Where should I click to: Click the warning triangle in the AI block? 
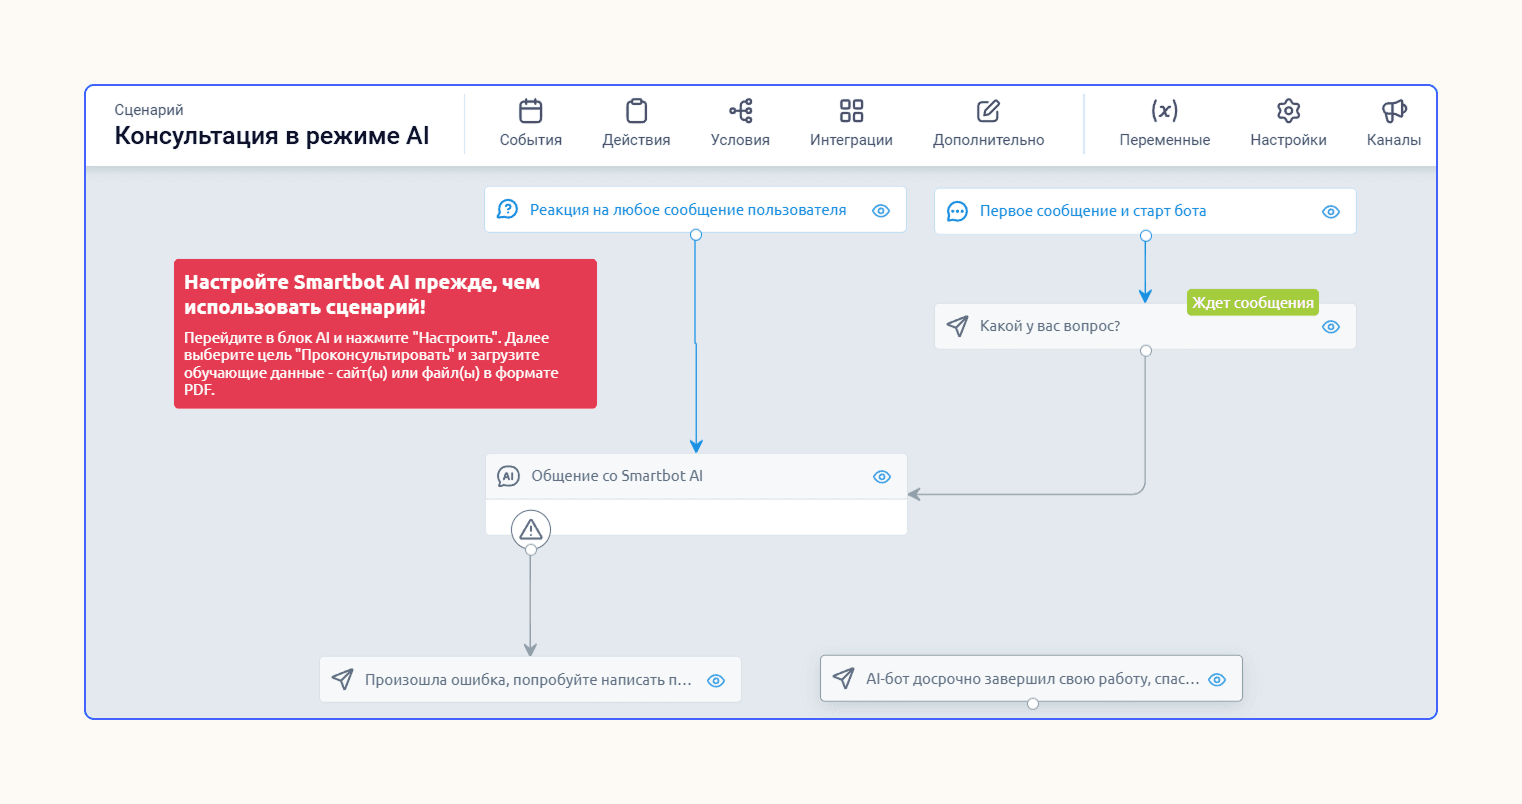(x=531, y=529)
